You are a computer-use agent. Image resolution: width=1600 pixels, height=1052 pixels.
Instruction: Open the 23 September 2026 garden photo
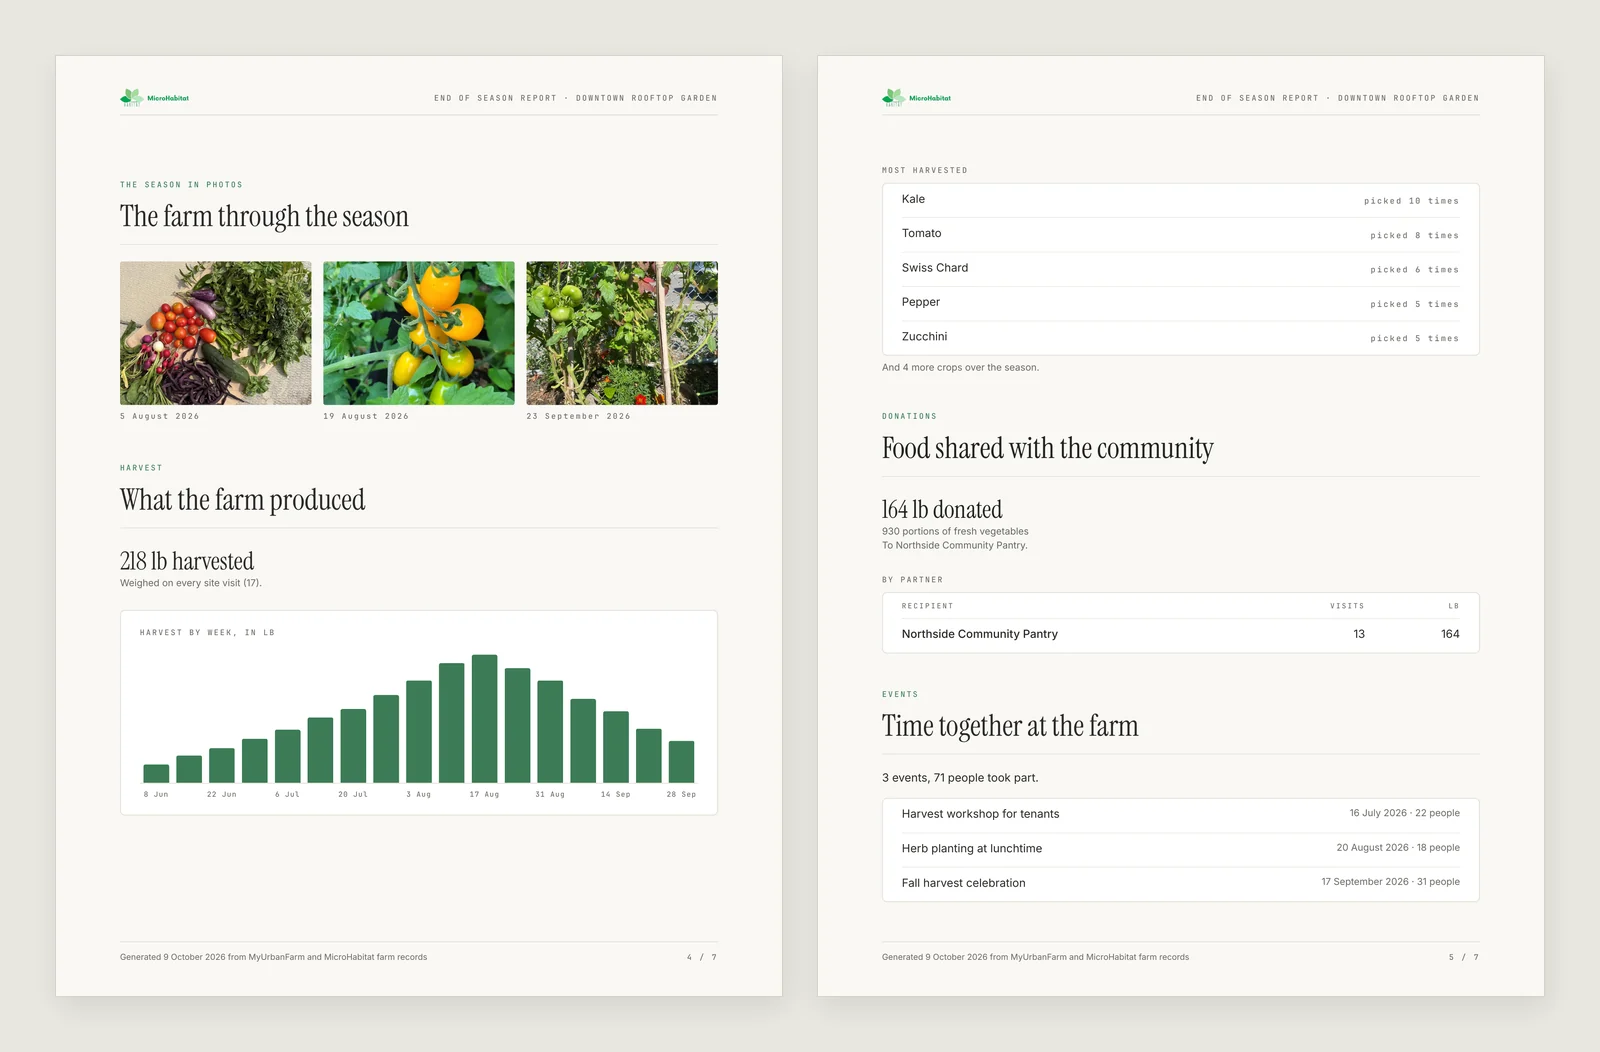tap(622, 333)
